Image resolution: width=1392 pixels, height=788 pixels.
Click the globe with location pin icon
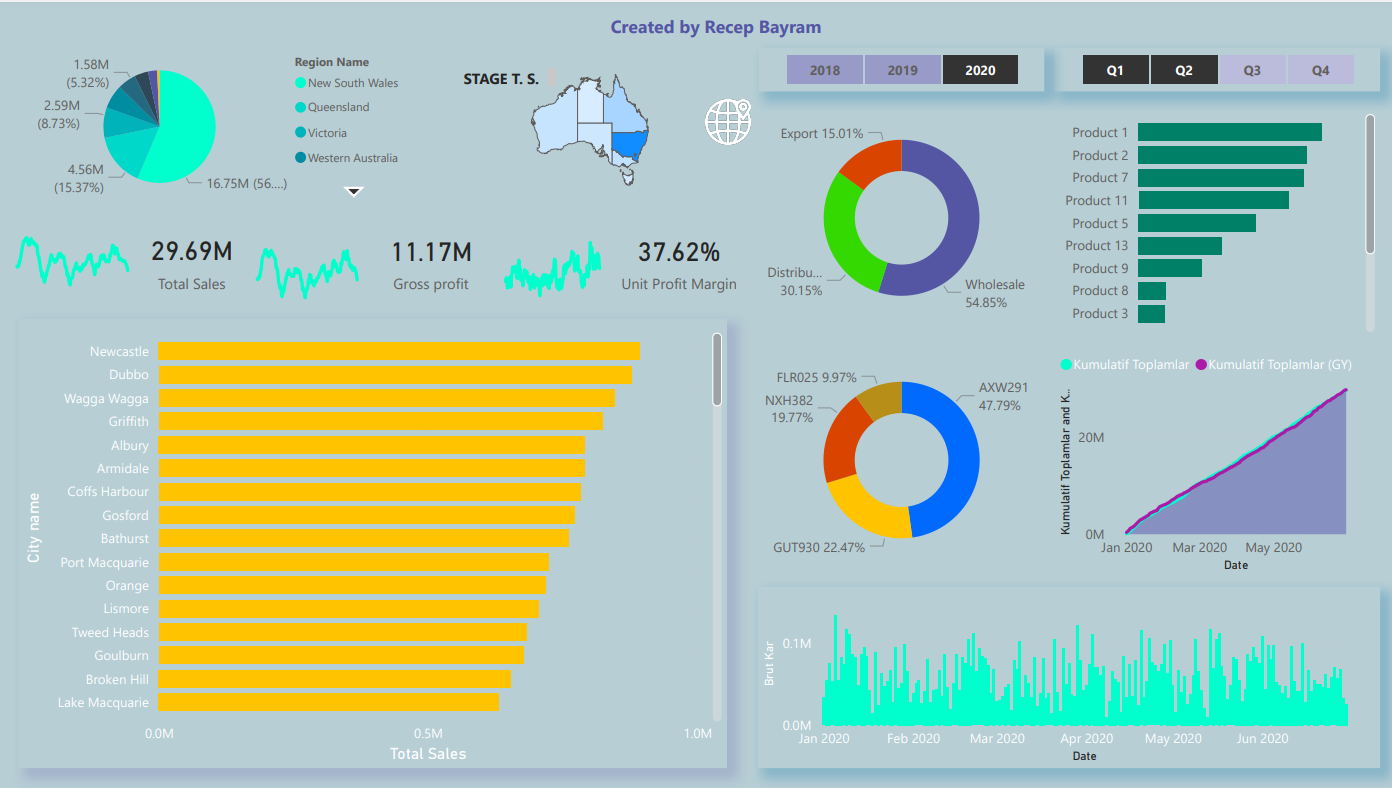(727, 122)
